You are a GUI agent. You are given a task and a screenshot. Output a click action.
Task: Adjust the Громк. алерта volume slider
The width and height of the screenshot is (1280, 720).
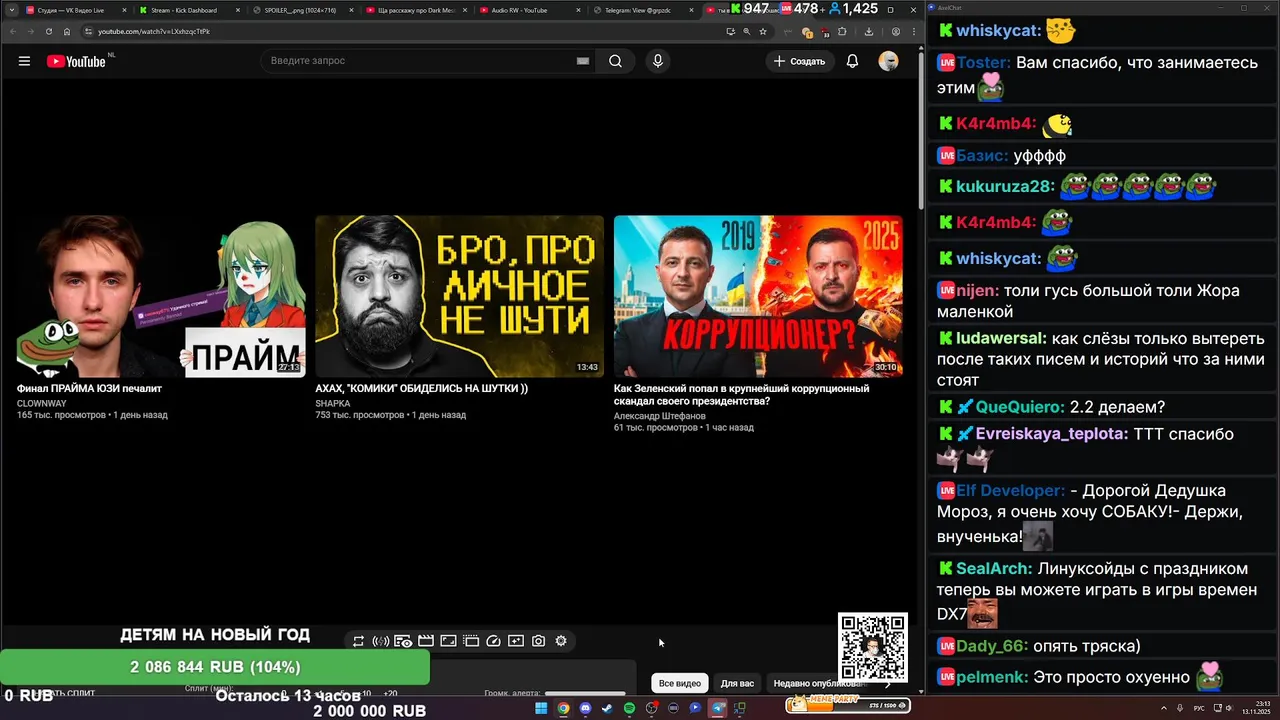(x=585, y=693)
